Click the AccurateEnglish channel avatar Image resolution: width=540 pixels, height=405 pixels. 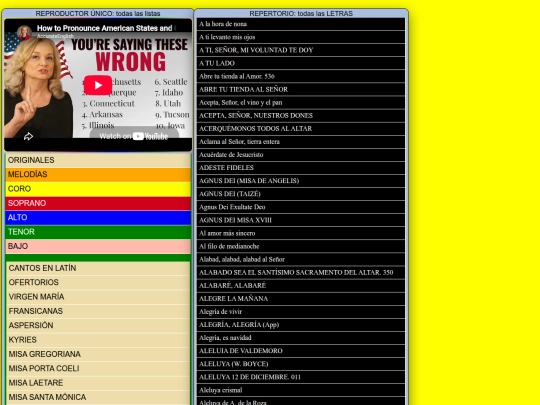pos(24,32)
